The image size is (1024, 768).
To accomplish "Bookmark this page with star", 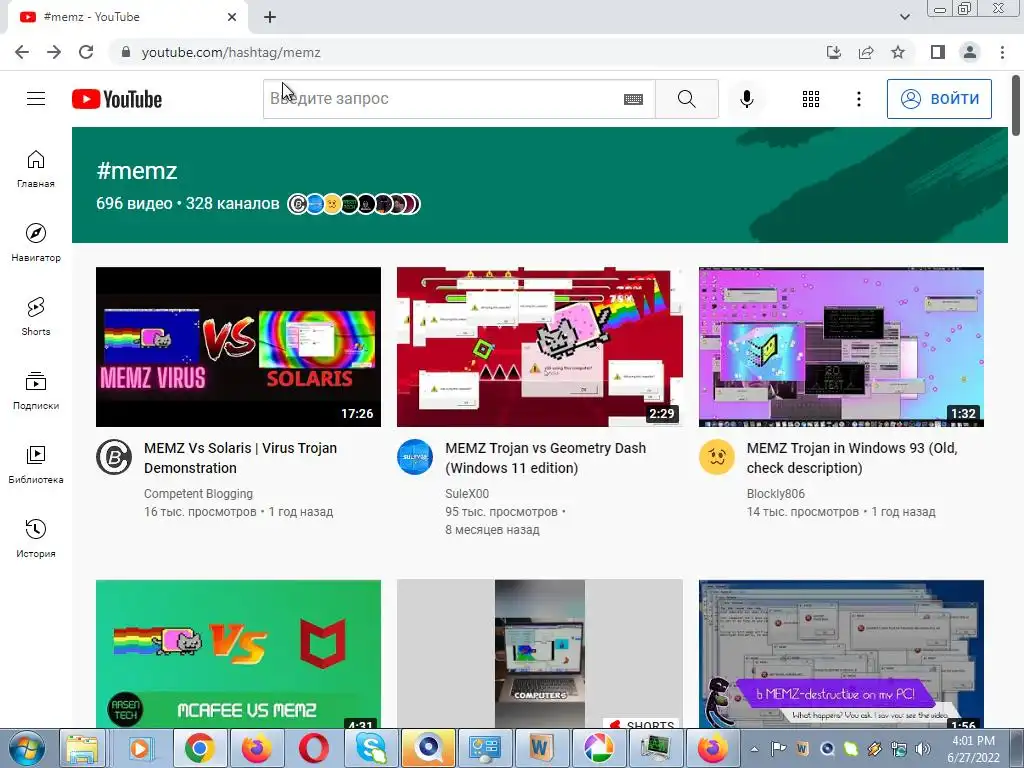I will point(898,52).
